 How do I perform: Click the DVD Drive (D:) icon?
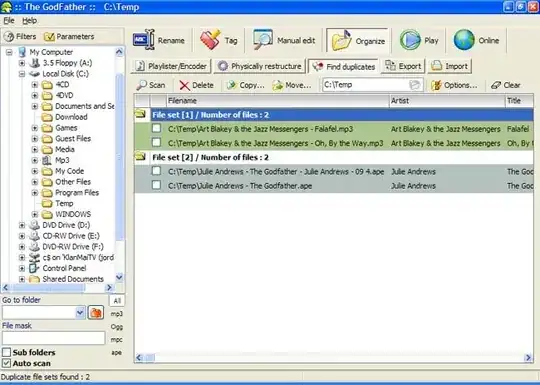click(34, 225)
